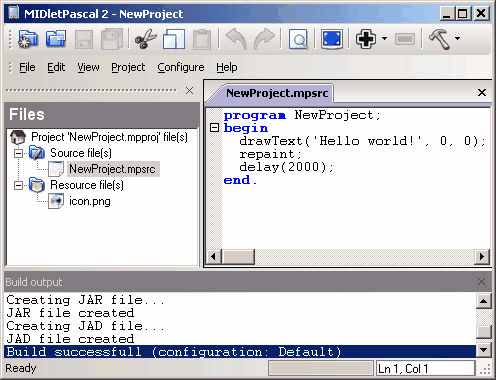This screenshot has width=496, height=380.
Task: Click the Fullscreen toolbar icon
Action: pos(332,39)
